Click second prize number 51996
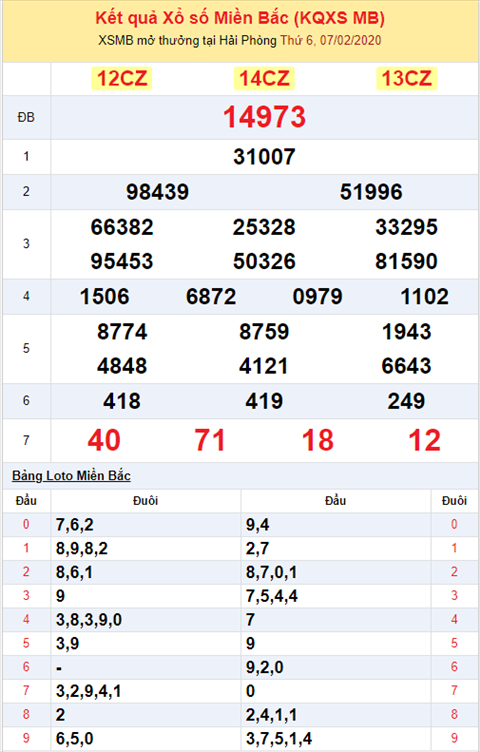 (371, 192)
